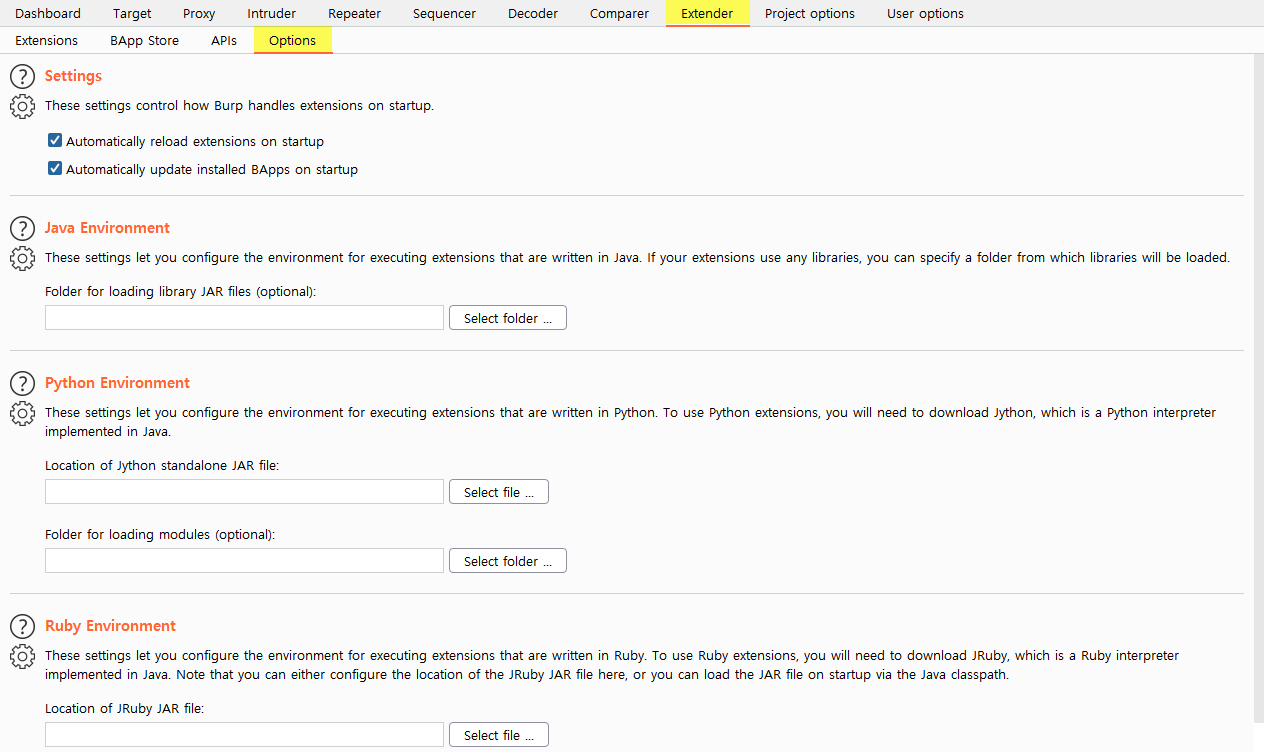Viewport: 1264px width, 752px height.
Task: Click the 'Settings' section heading
Action: [73, 76]
